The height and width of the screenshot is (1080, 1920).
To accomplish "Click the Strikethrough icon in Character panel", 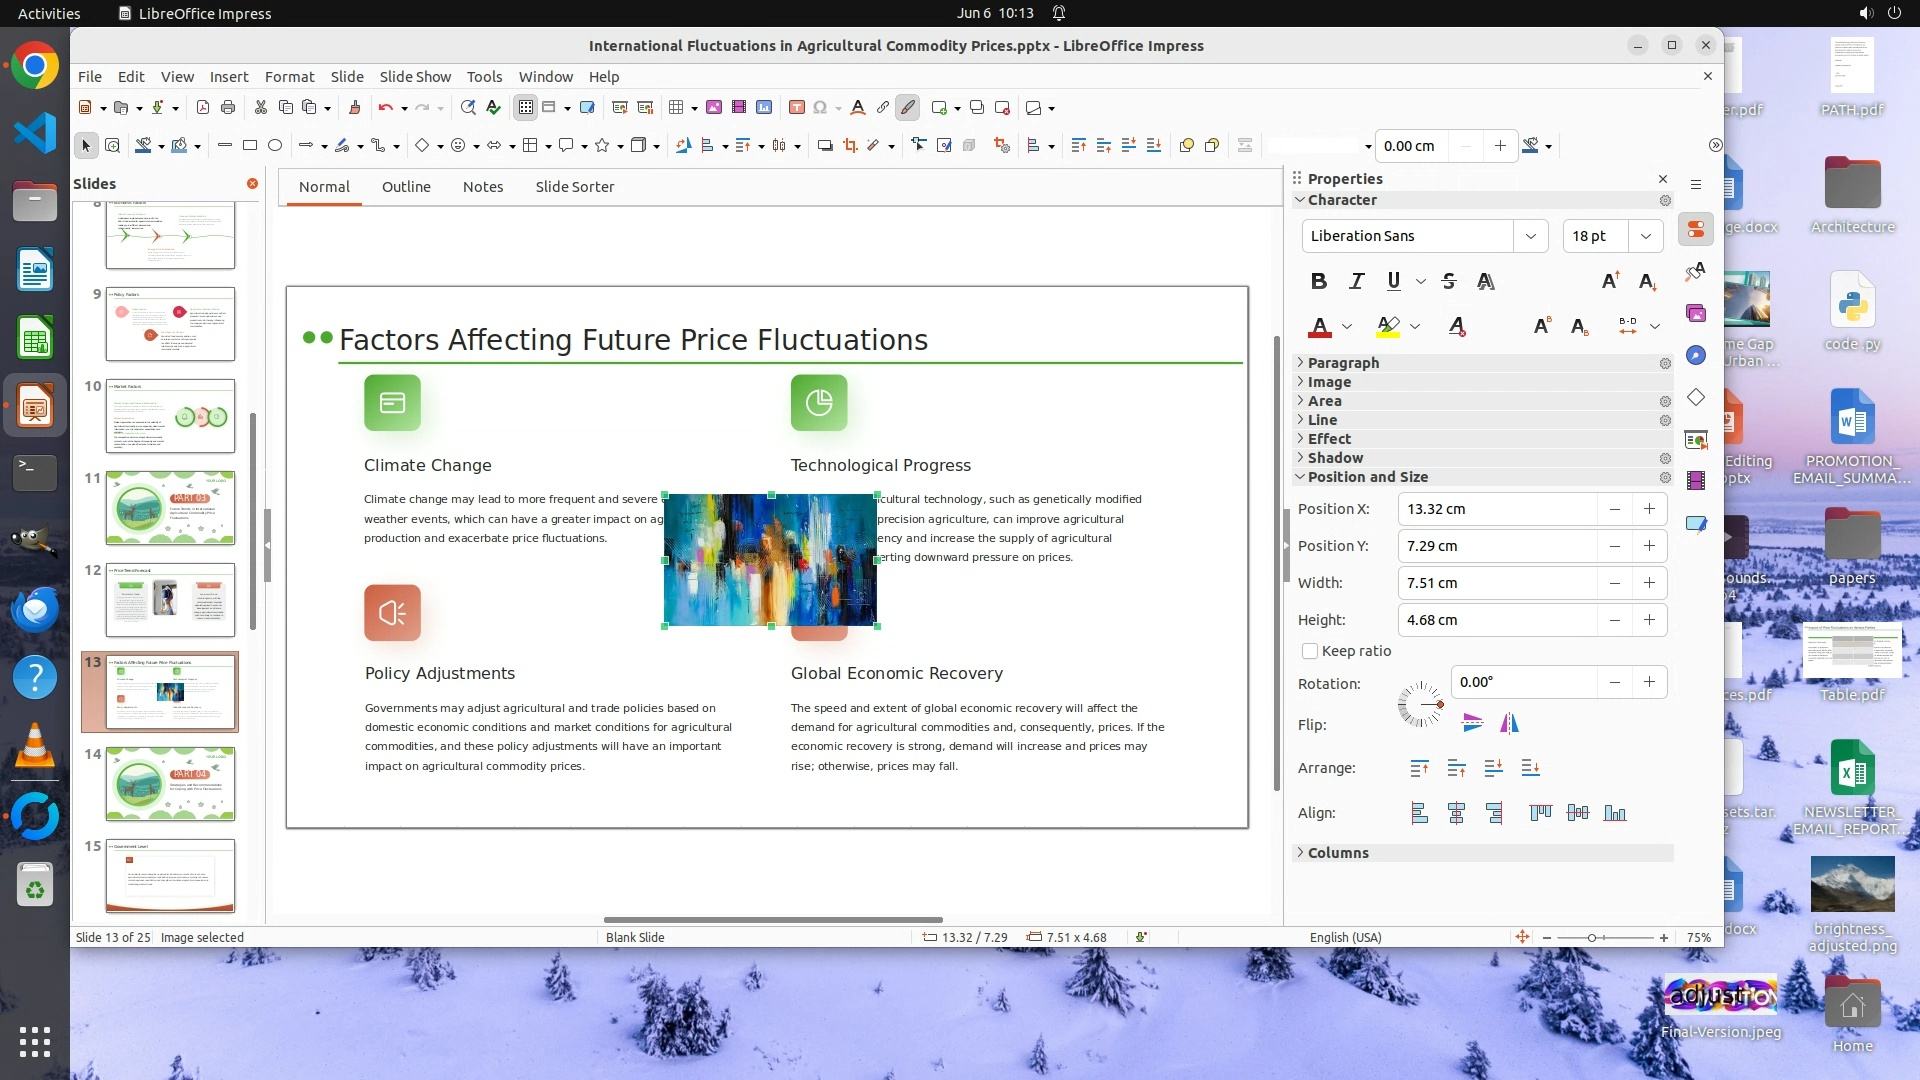I will pos(1449,281).
